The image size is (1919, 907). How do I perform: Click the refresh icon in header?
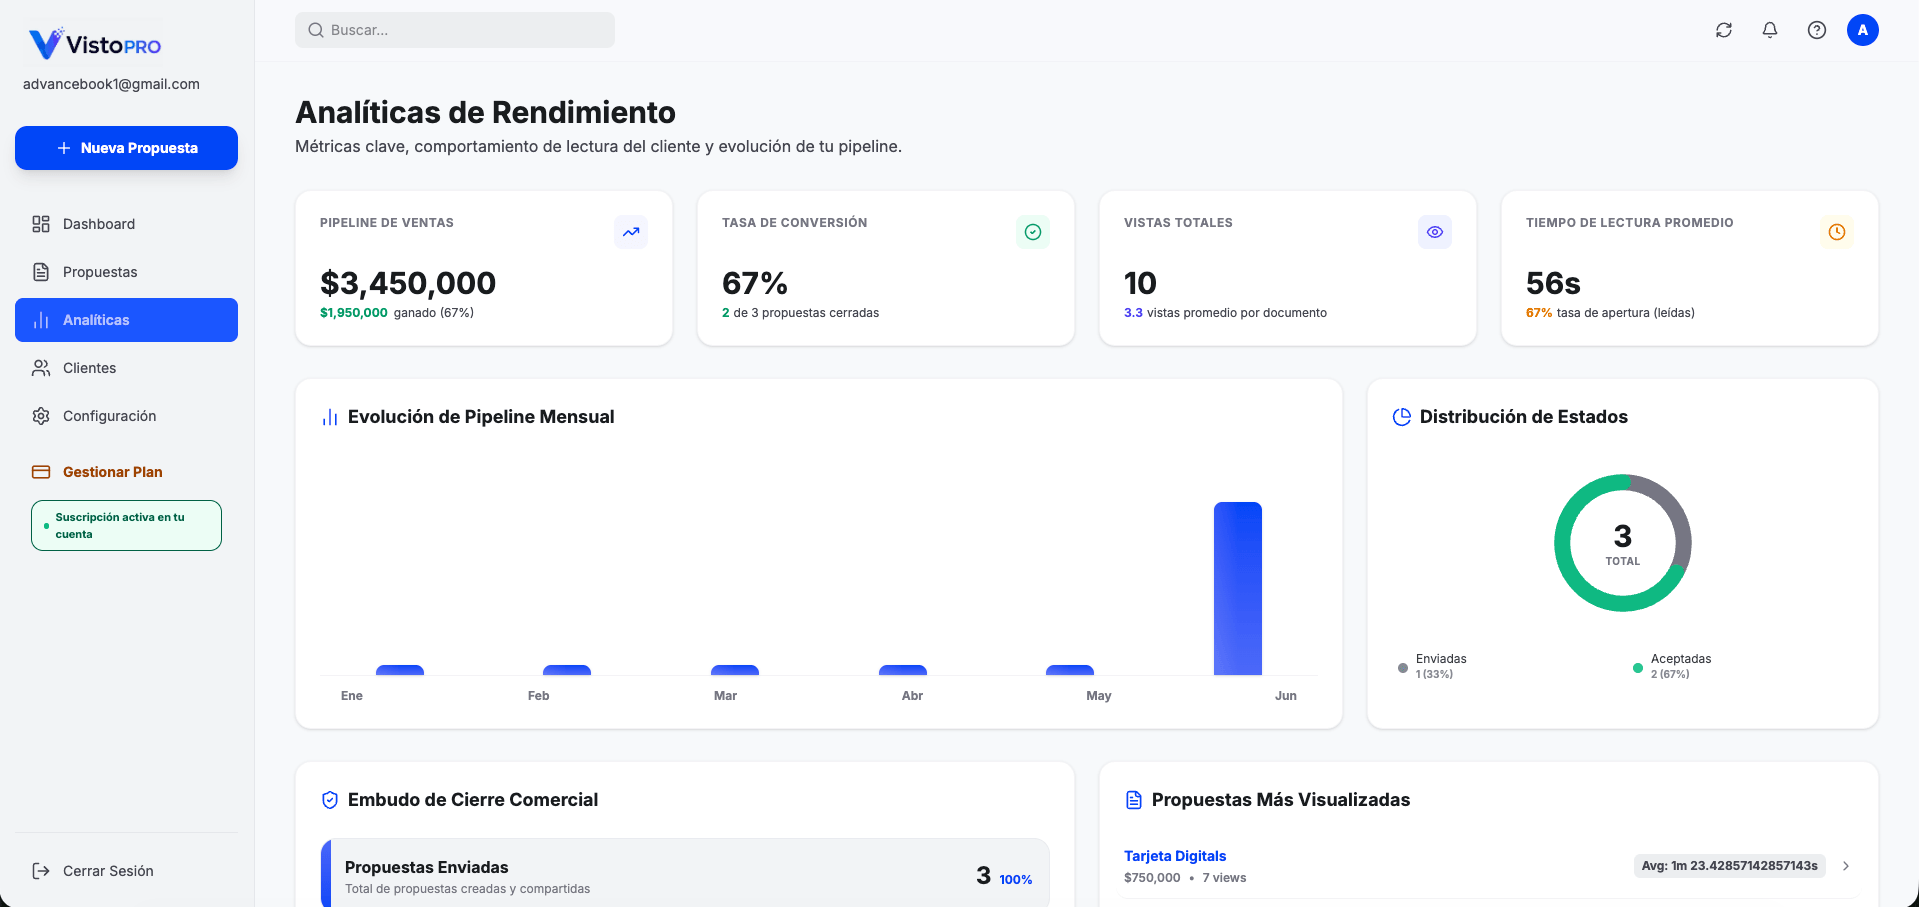click(x=1724, y=30)
